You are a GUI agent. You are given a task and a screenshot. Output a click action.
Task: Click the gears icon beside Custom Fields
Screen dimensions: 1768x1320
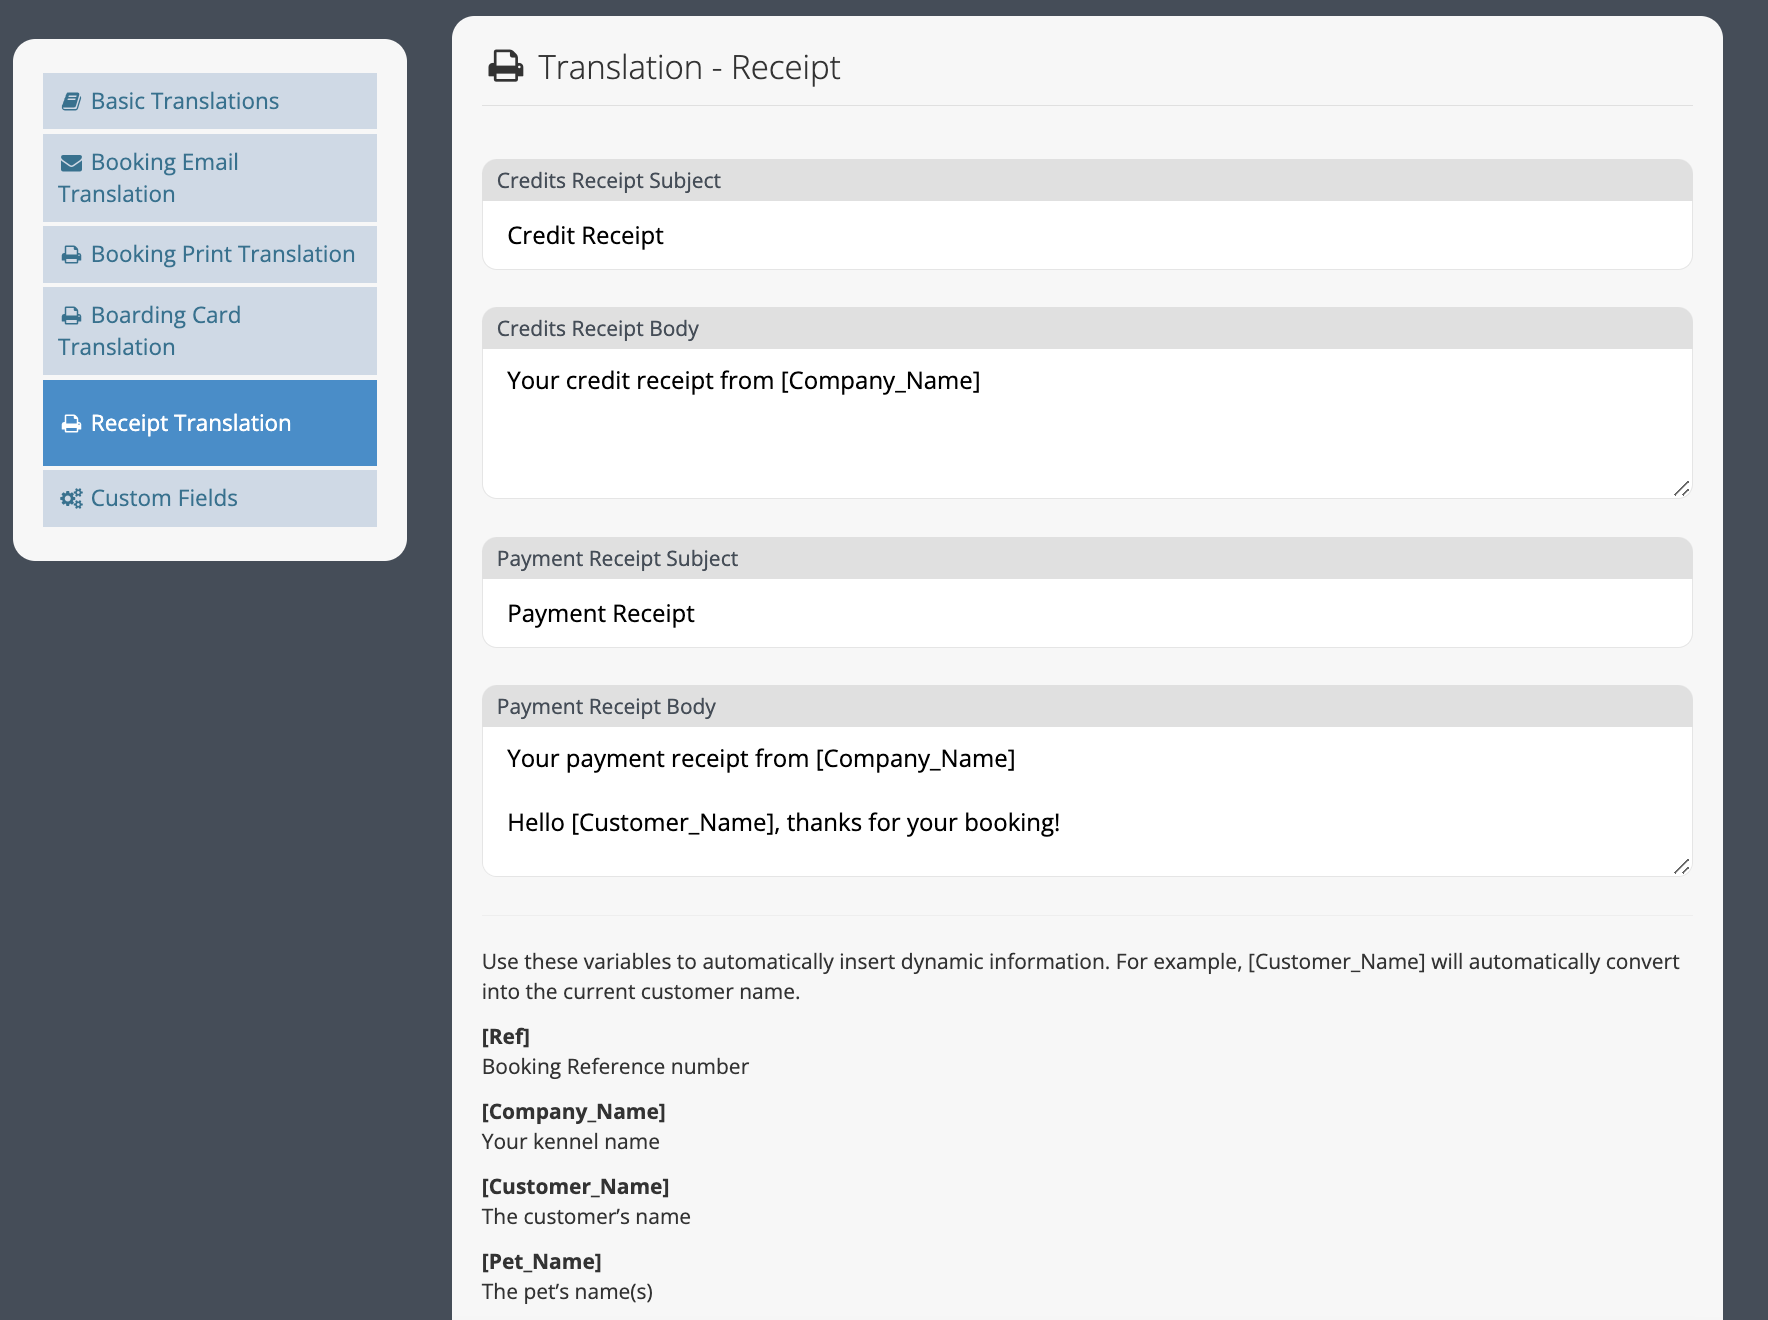click(71, 498)
